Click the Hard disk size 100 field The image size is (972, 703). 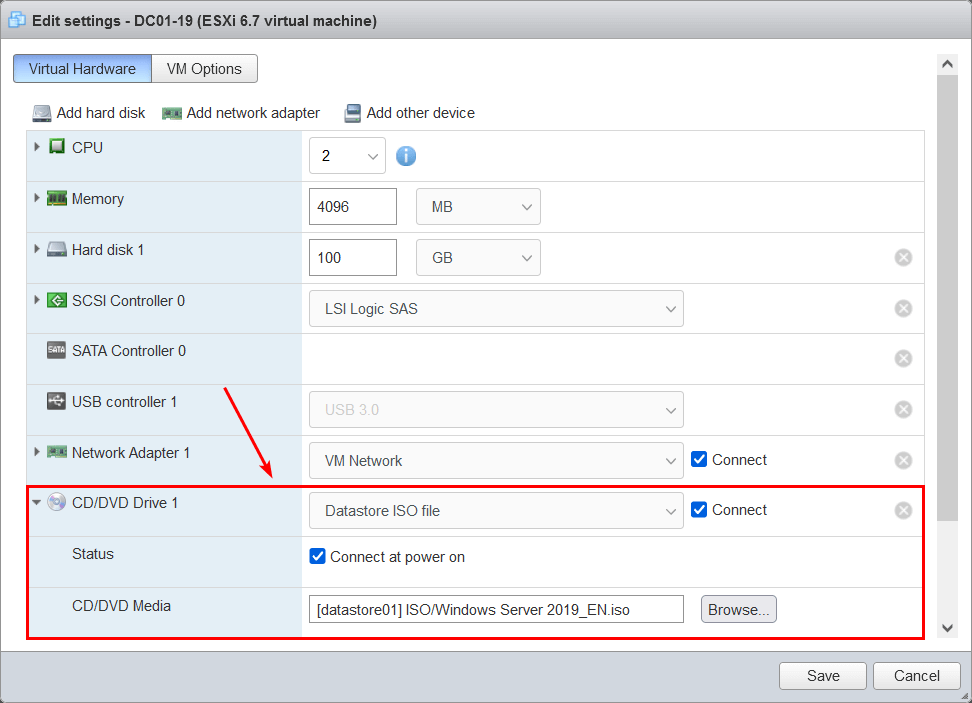tap(353, 257)
